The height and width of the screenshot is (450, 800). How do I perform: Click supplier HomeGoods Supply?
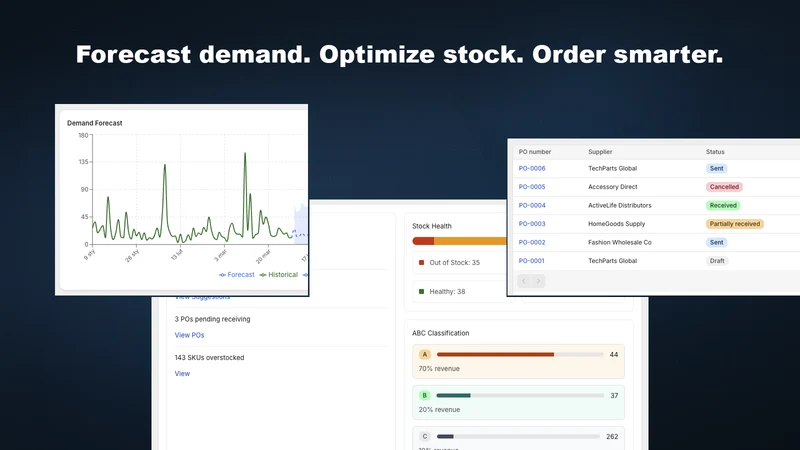click(616, 223)
